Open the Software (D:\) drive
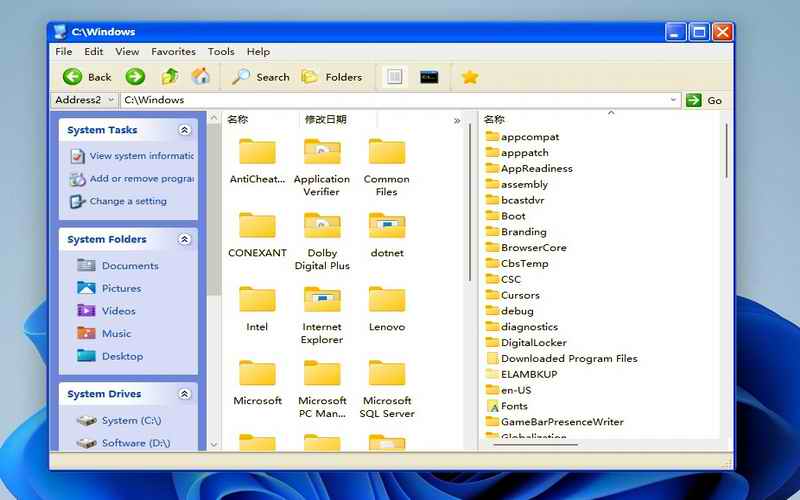The image size is (800, 500). tap(123, 443)
